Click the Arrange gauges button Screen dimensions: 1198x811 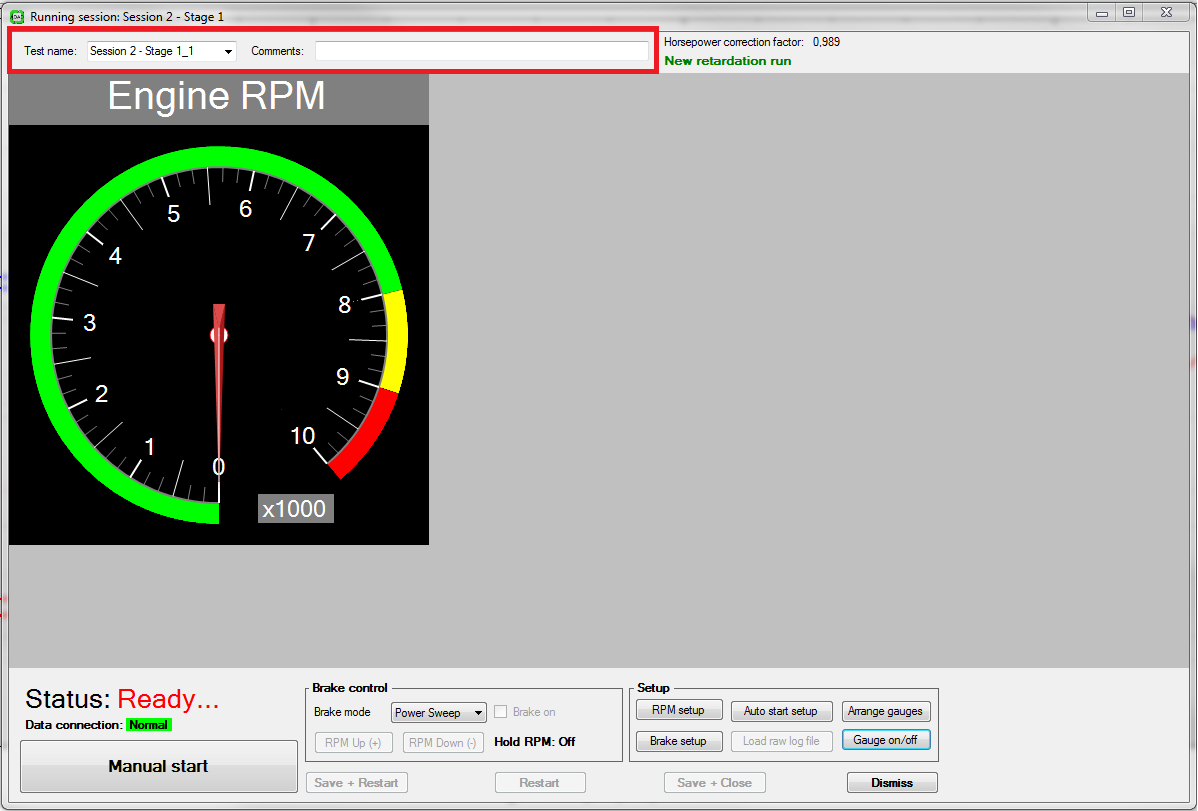tap(885, 711)
